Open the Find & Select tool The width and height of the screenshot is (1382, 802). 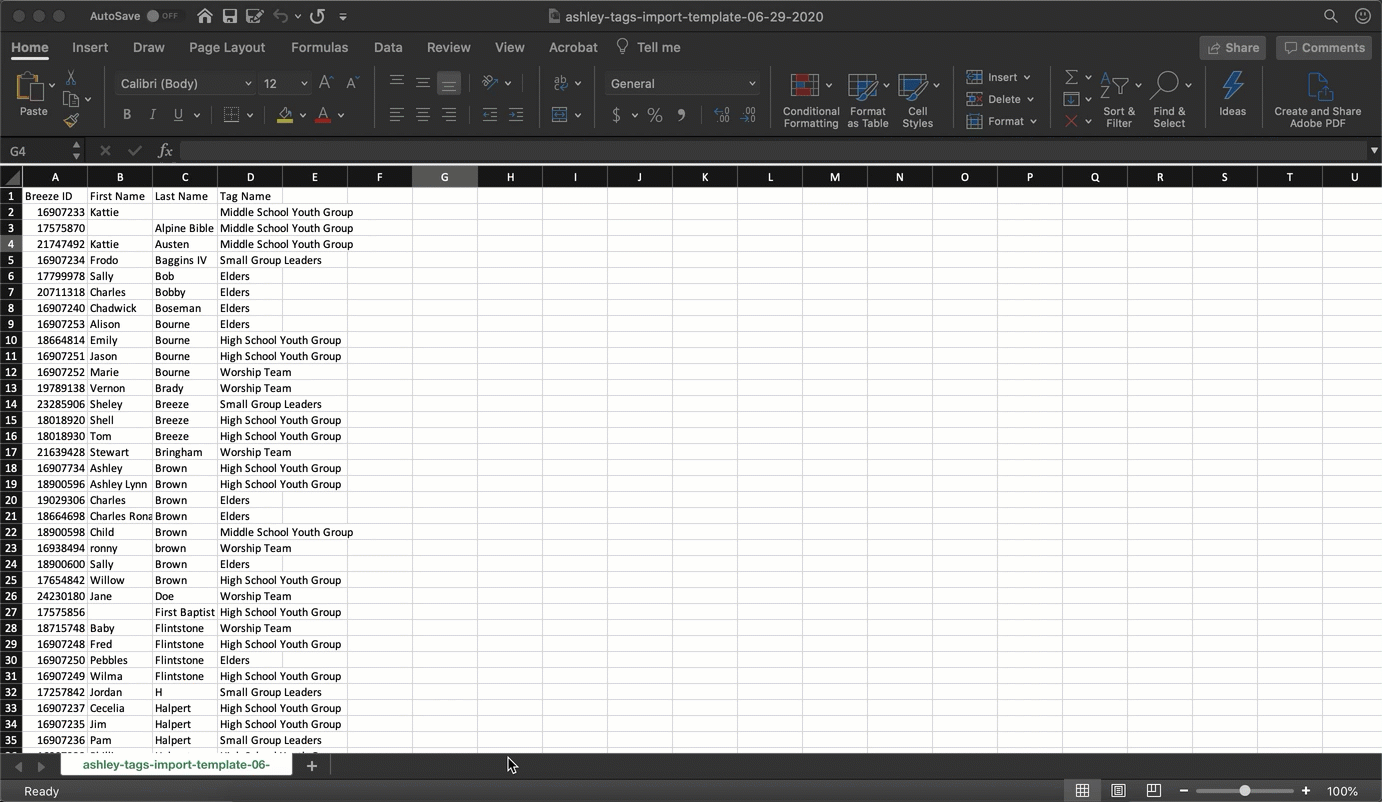(1168, 100)
